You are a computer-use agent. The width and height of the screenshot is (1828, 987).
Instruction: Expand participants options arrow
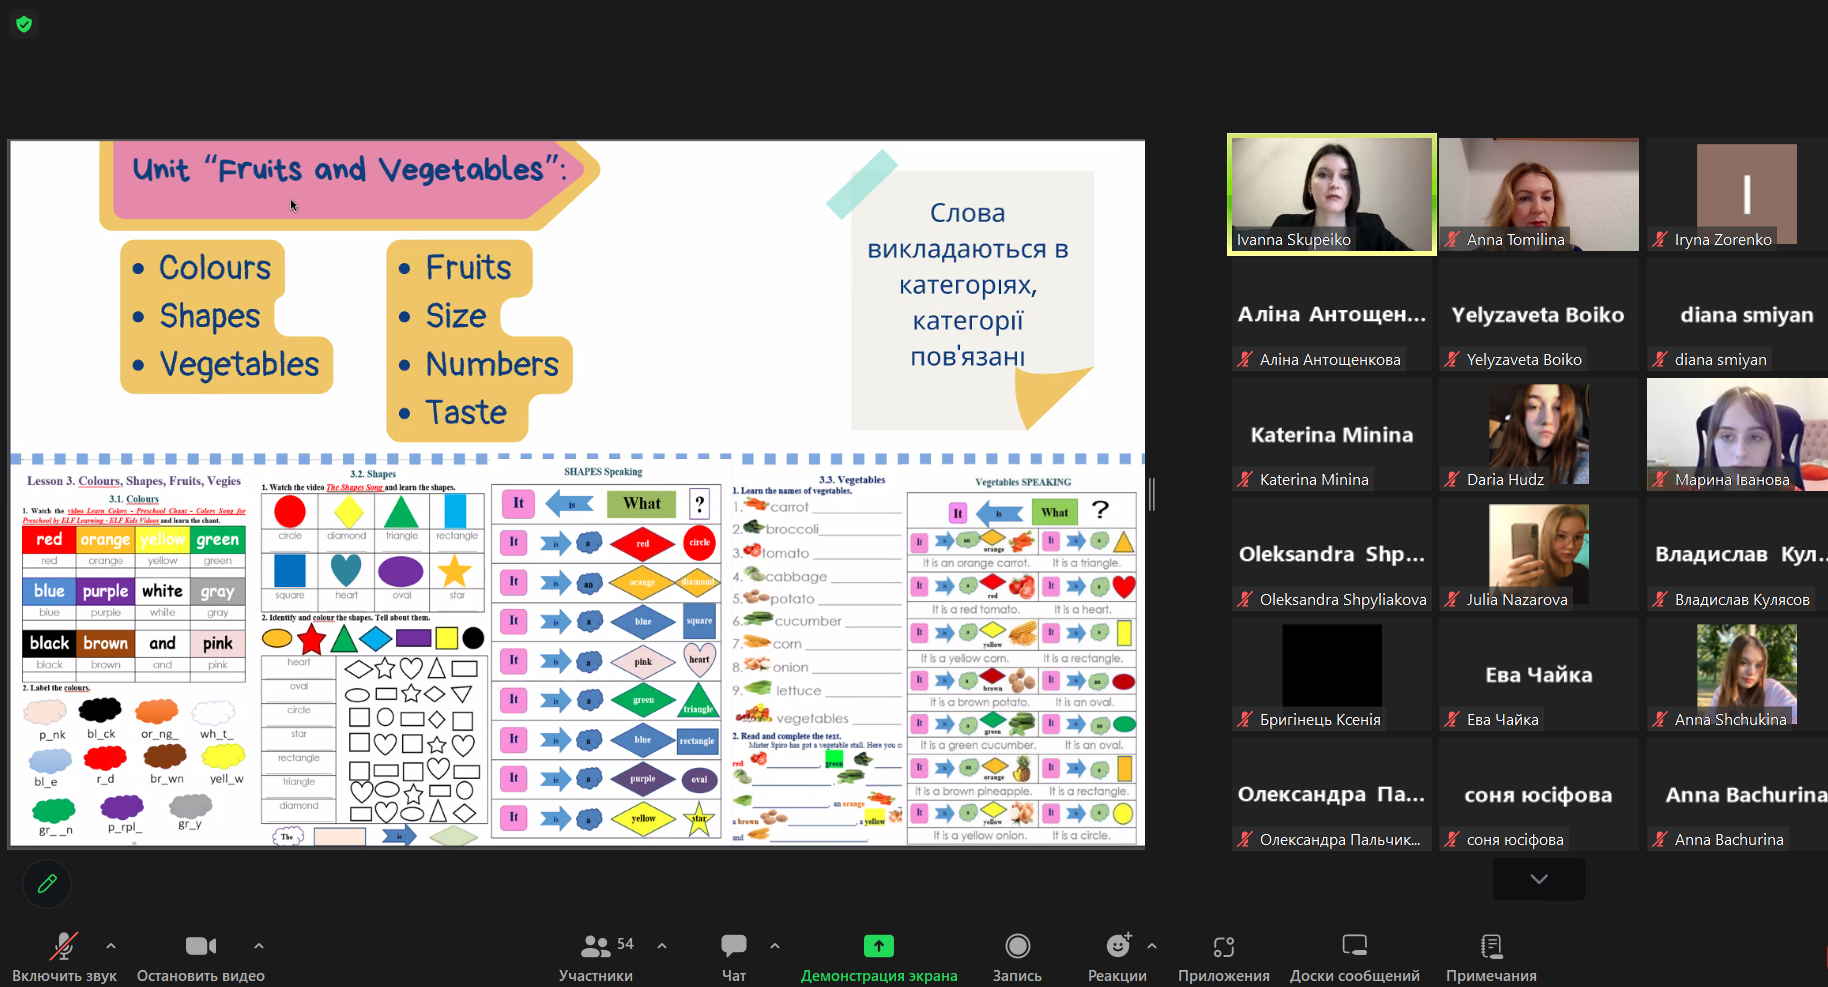point(662,945)
